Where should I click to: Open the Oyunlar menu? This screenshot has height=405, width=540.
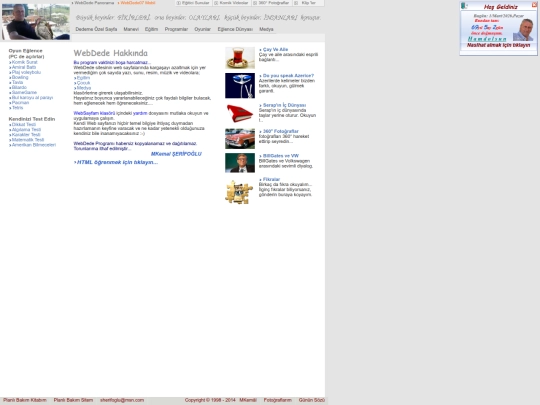(202, 29)
